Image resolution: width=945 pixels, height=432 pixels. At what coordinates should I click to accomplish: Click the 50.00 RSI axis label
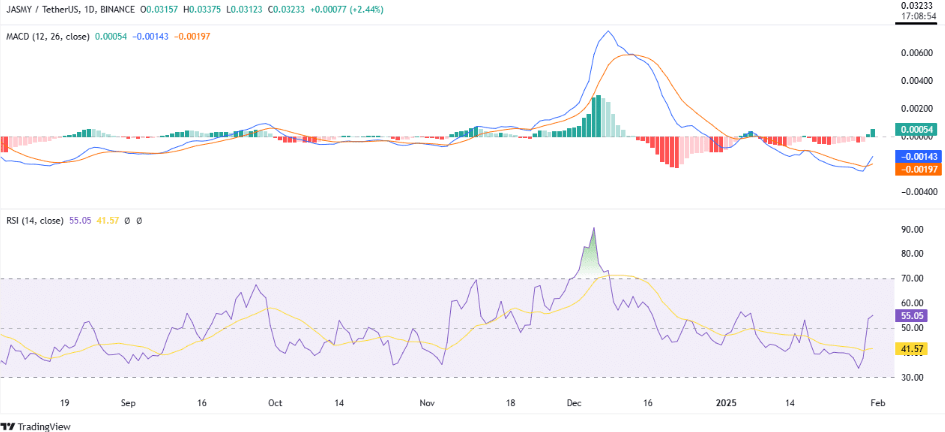[x=911, y=328]
